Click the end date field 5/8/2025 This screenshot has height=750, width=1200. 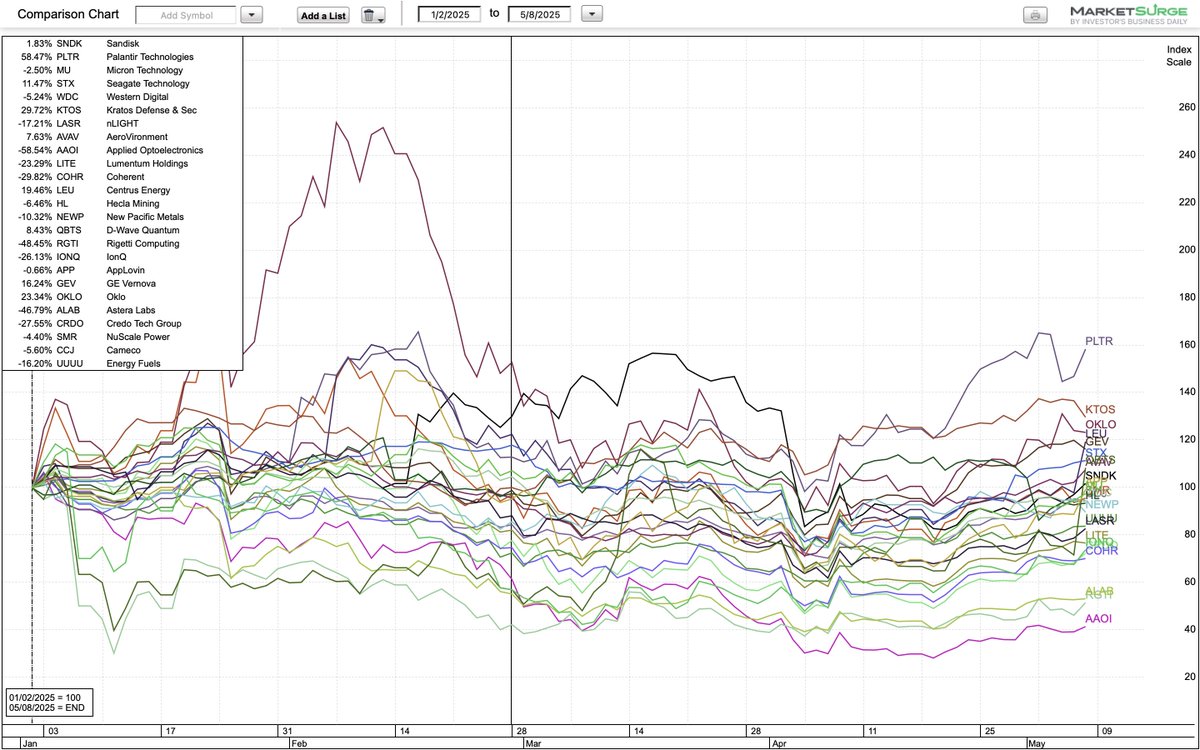point(540,14)
